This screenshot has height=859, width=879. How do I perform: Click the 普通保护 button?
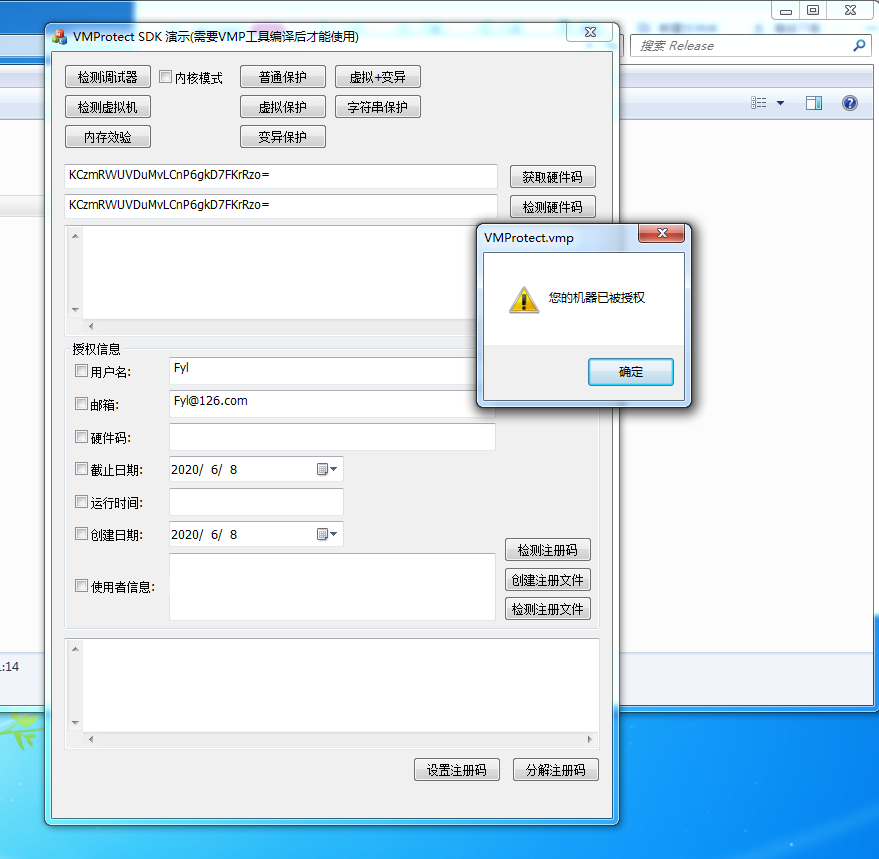[x=283, y=77]
